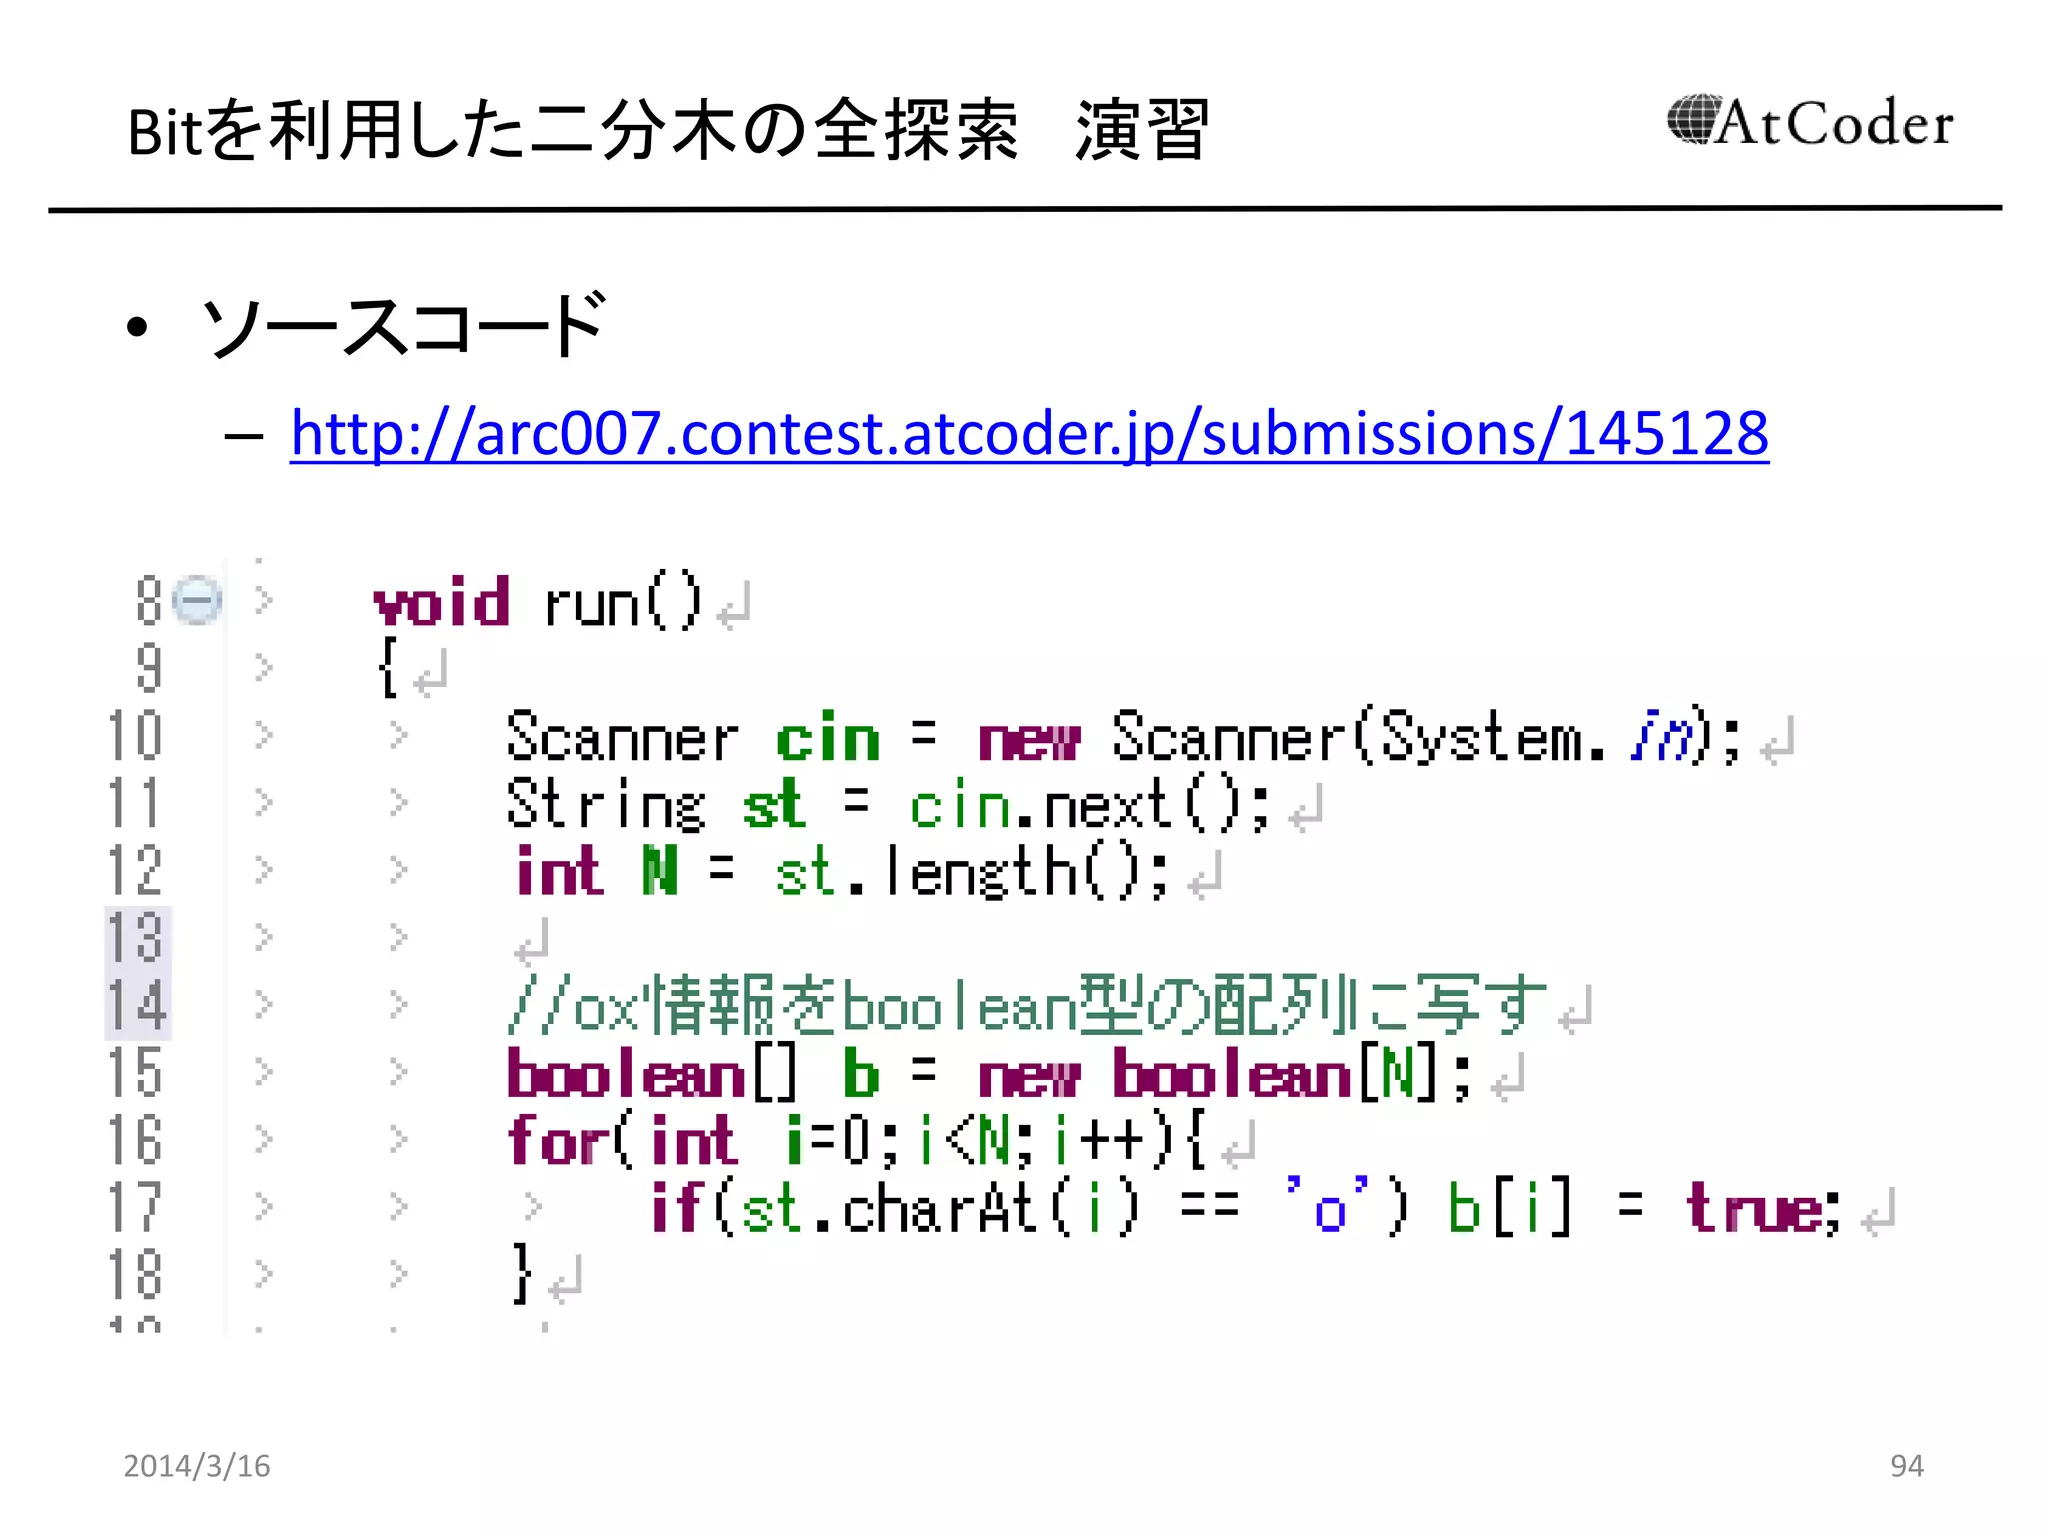
Task: Click the slide title 'Bitを利用した二分木の全探索 演習'
Action: click(x=668, y=131)
